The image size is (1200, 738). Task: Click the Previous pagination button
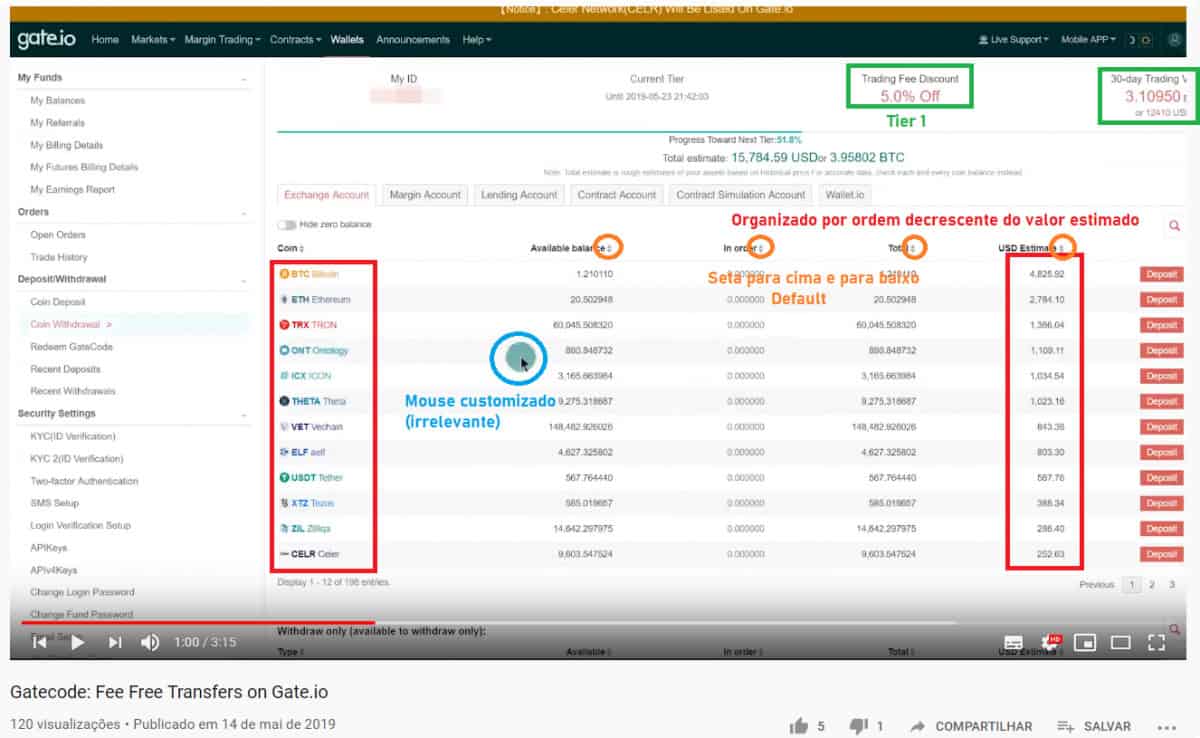click(1096, 585)
